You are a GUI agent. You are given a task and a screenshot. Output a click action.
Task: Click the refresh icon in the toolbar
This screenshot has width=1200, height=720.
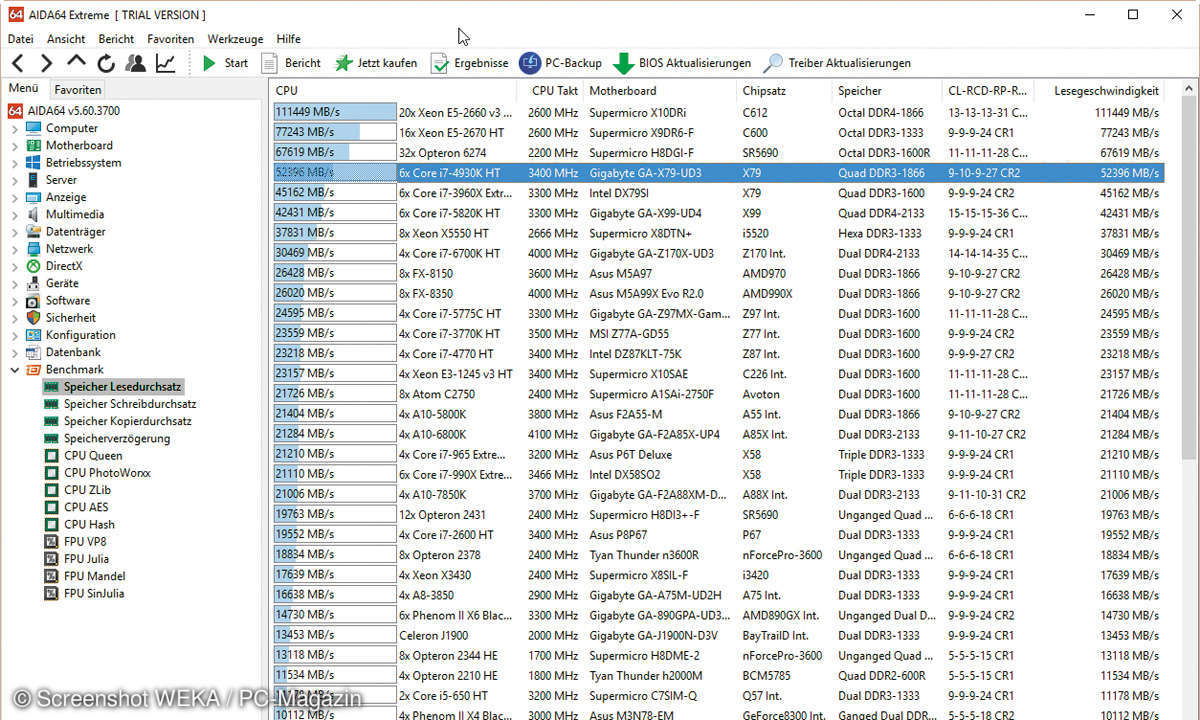click(106, 63)
